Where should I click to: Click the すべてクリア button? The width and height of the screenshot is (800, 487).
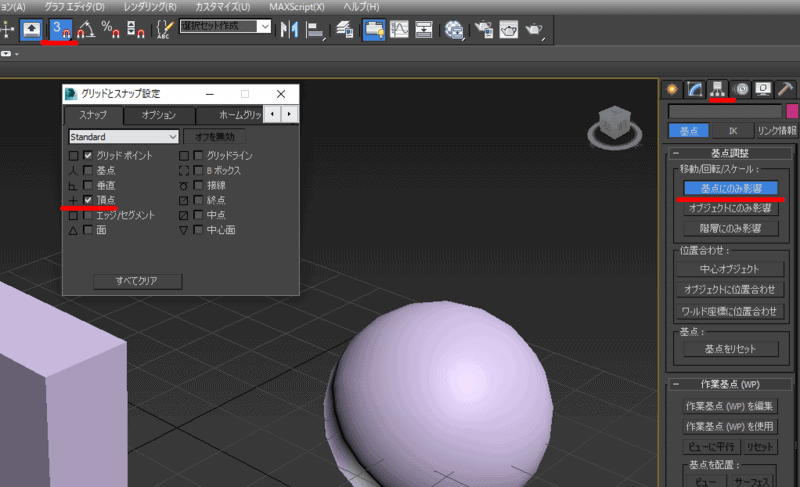tap(137, 281)
